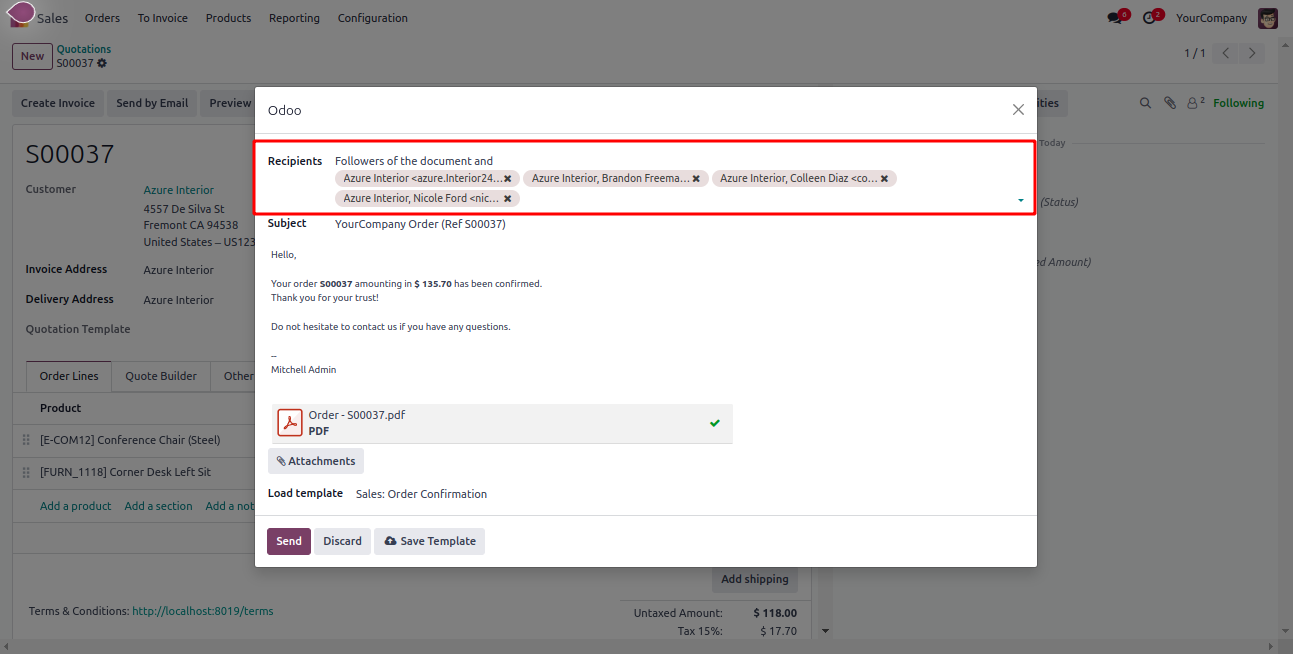
Task: Open the To Invoice menu
Action: pos(163,18)
